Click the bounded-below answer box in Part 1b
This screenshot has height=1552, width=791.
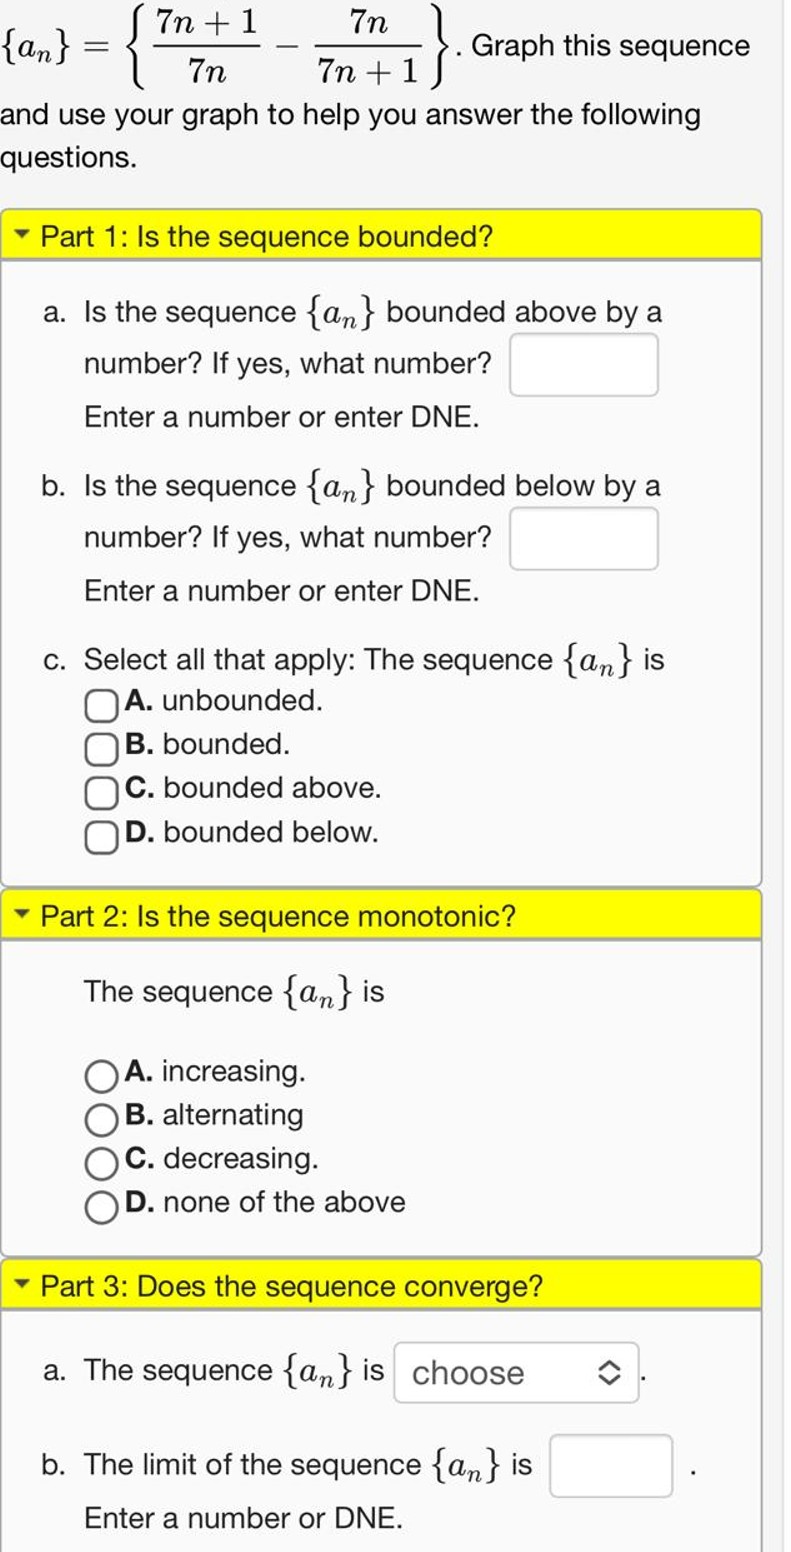585,538
